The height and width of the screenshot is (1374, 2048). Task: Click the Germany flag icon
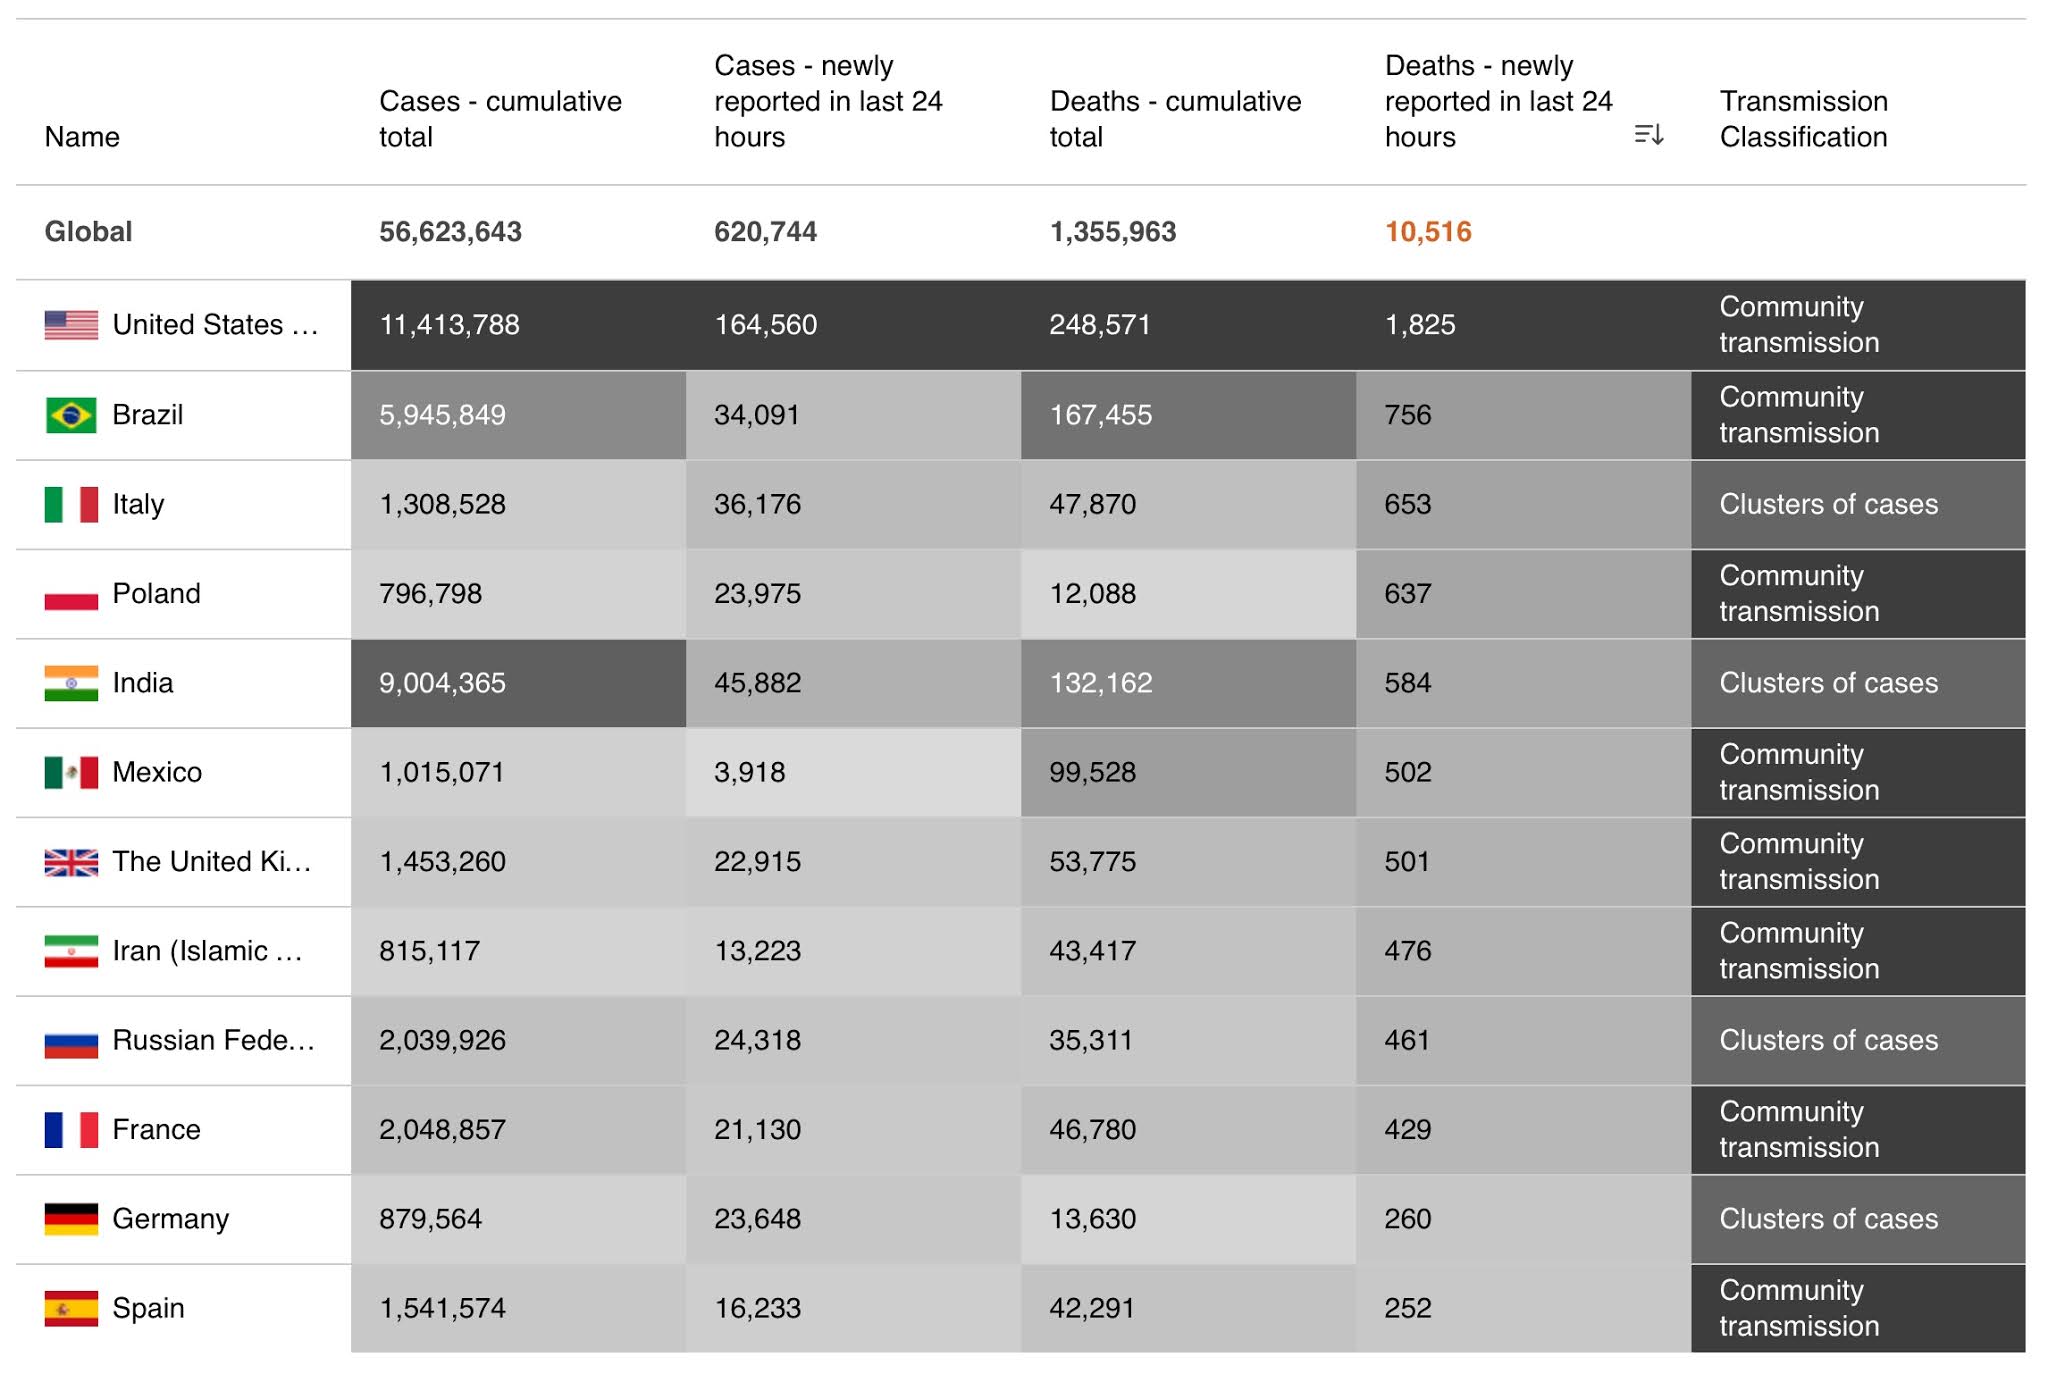[x=71, y=1219]
